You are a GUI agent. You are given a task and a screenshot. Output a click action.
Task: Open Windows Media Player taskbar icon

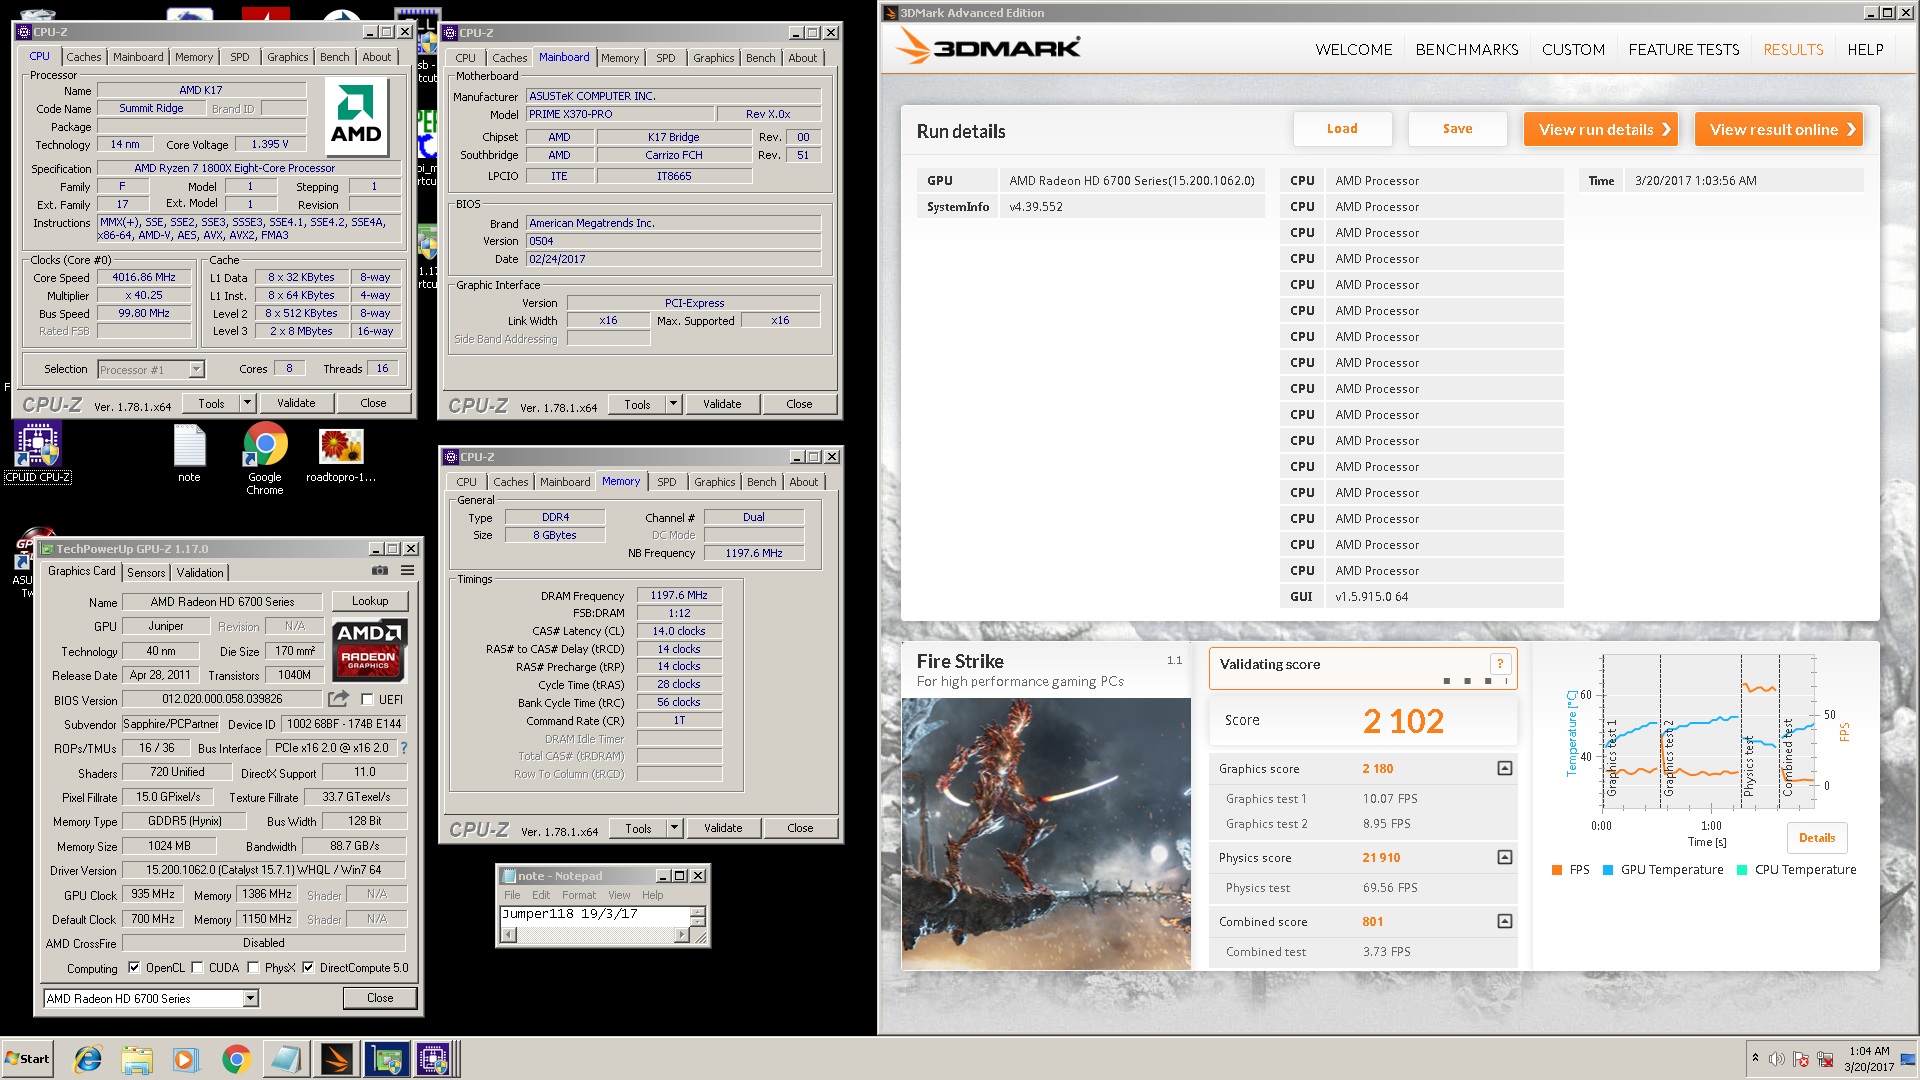pyautogui.click(x=186, y=1059)
